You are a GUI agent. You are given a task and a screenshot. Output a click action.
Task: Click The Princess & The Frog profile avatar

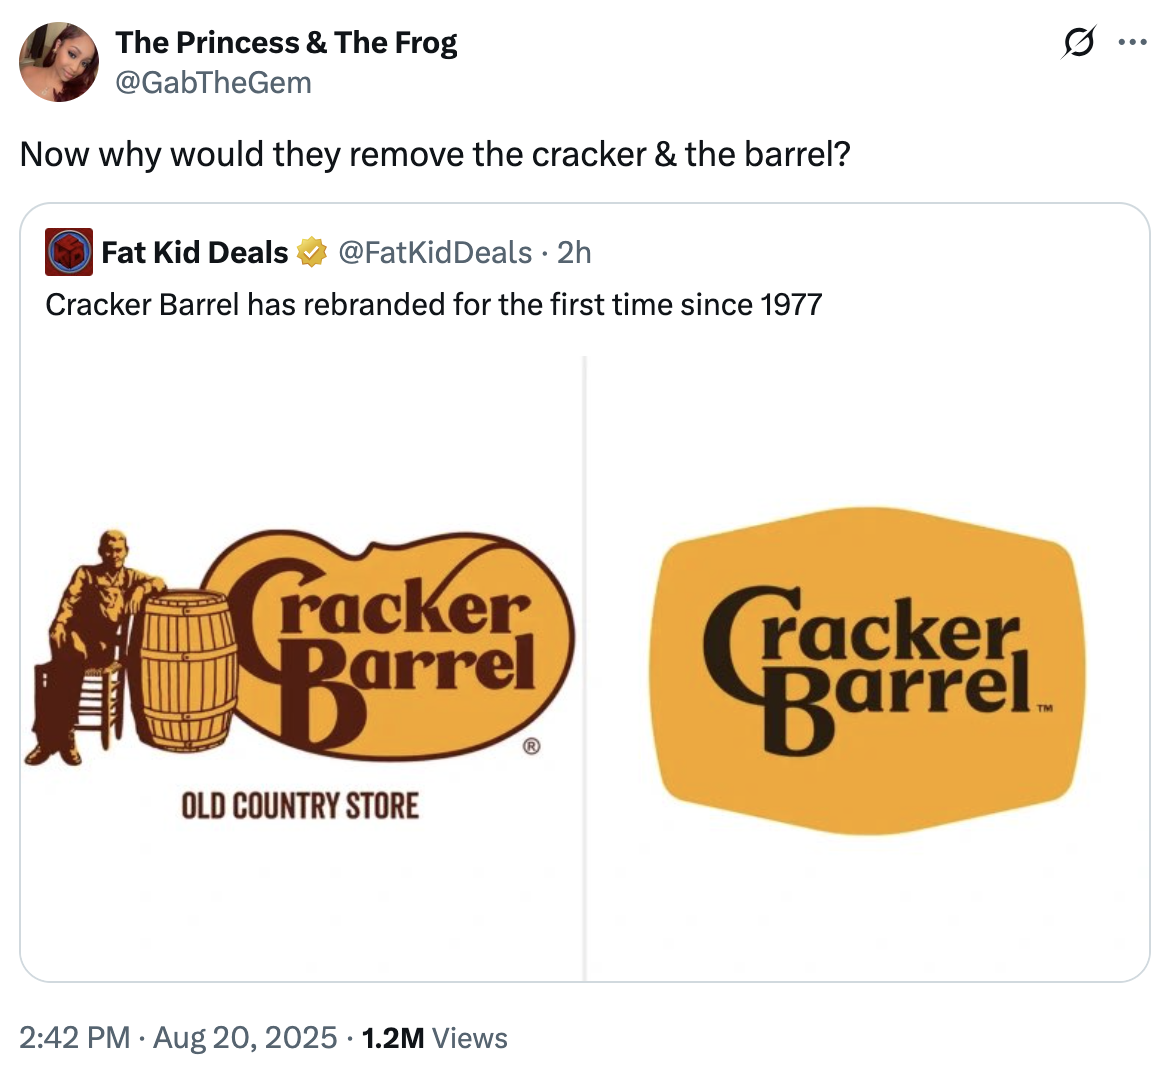pyautogui.click(x=59, y=62)
